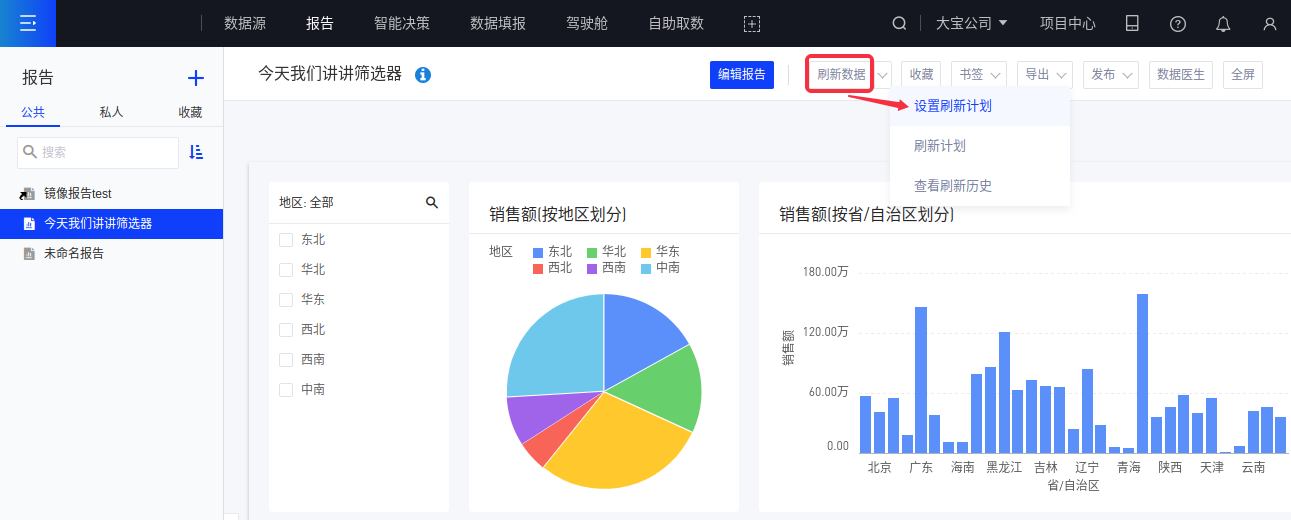
Task: Click the blue info icon beside report title
Action: coord(423,75)
